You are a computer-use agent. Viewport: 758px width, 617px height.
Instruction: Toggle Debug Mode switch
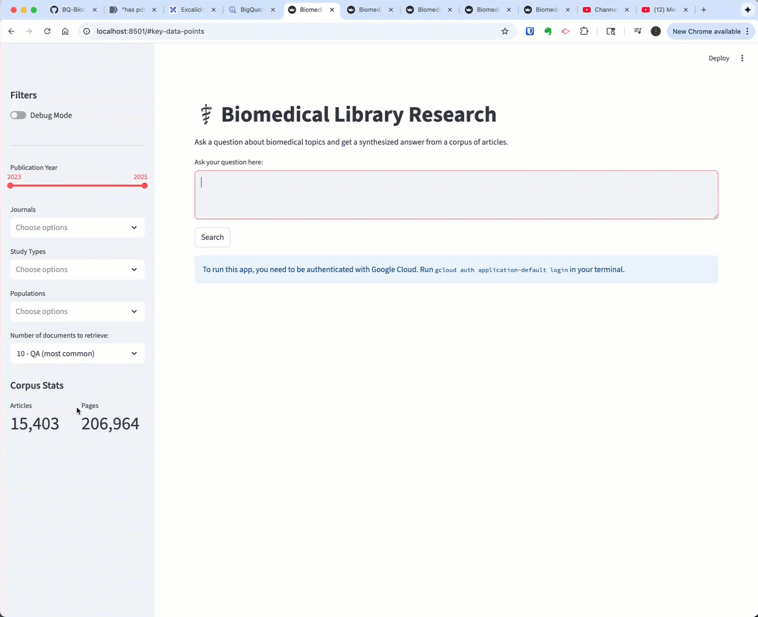tap(18, 115)
